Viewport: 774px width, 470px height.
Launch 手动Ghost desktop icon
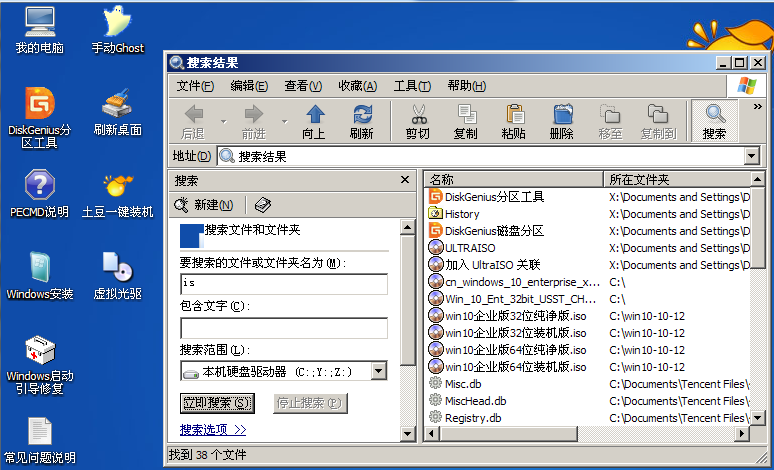(x=117, y=30)
